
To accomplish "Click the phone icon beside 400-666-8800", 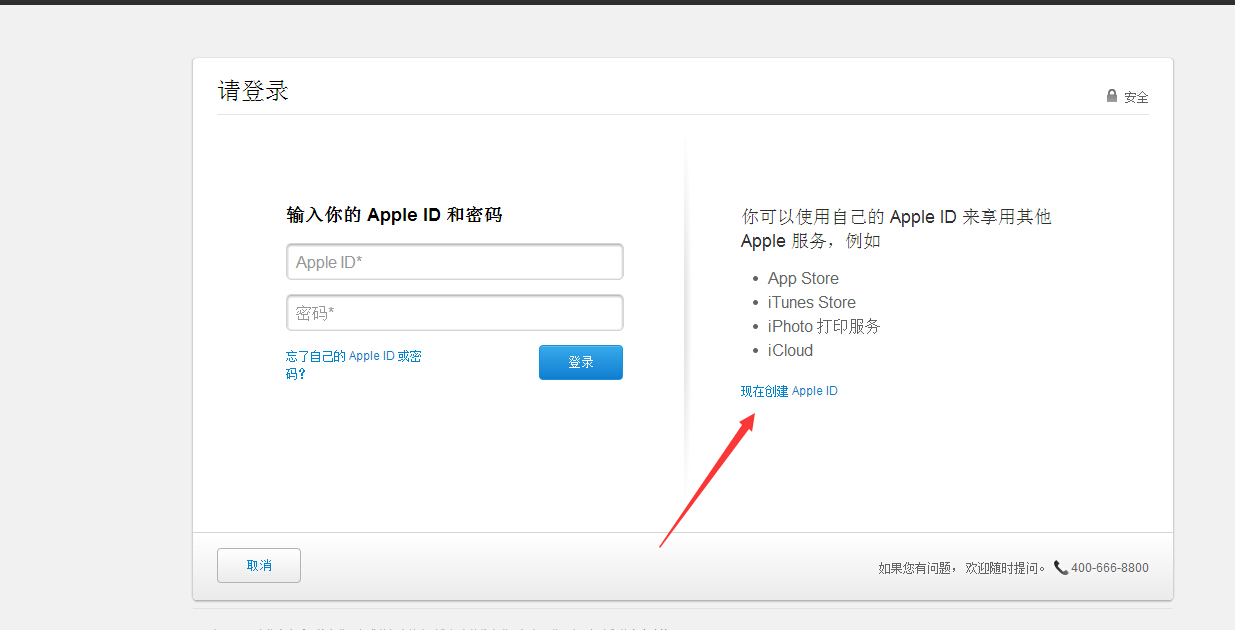I will click(x=1060, y=567).
